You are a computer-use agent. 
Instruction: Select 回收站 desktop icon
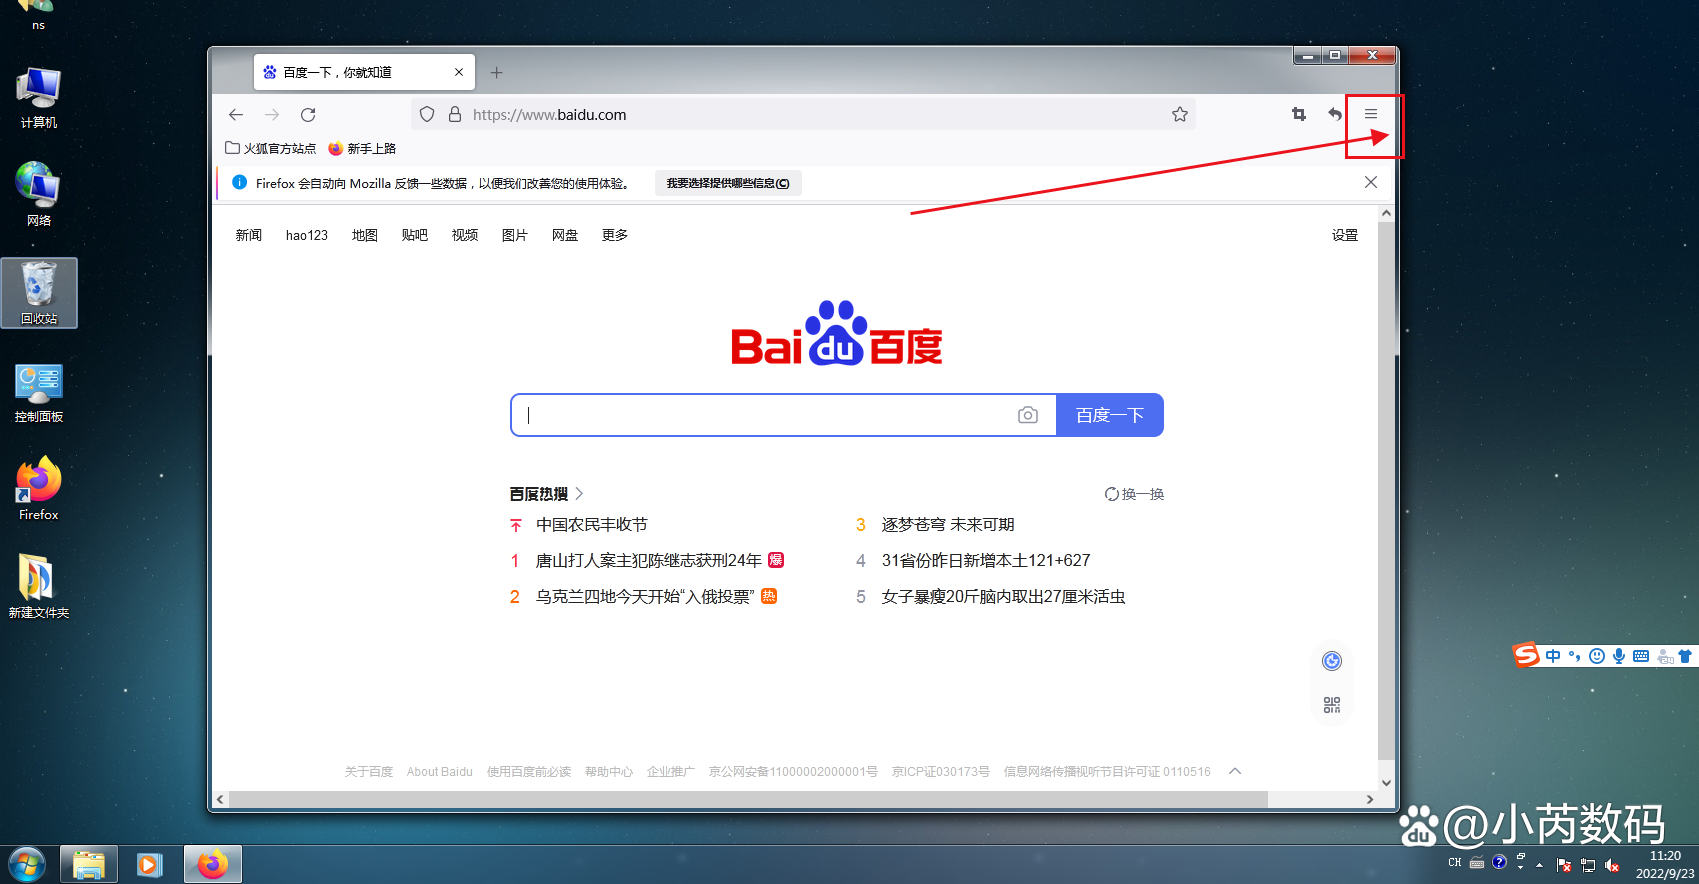tap(39, 293)
